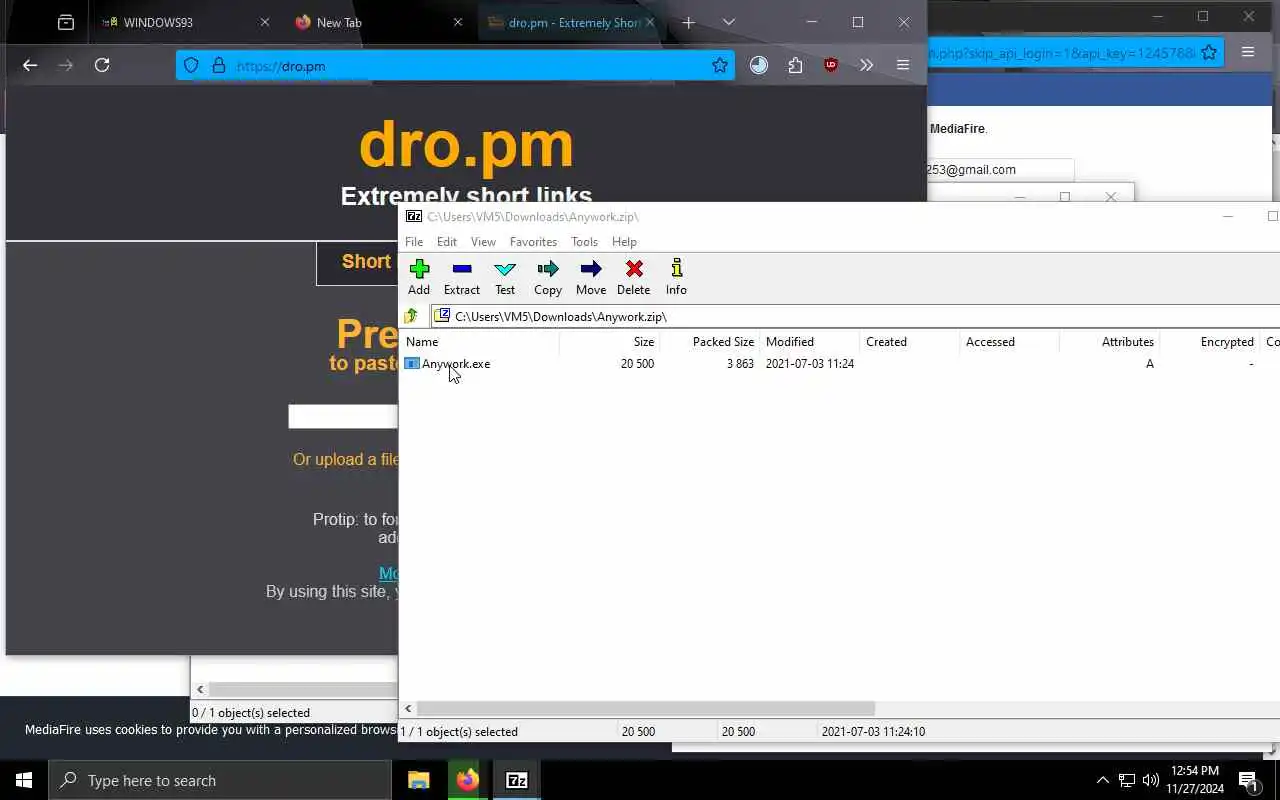Screen dimensions: 1280x800
Task: Sort by the Accessed column header
Action: coord(1010,342)
